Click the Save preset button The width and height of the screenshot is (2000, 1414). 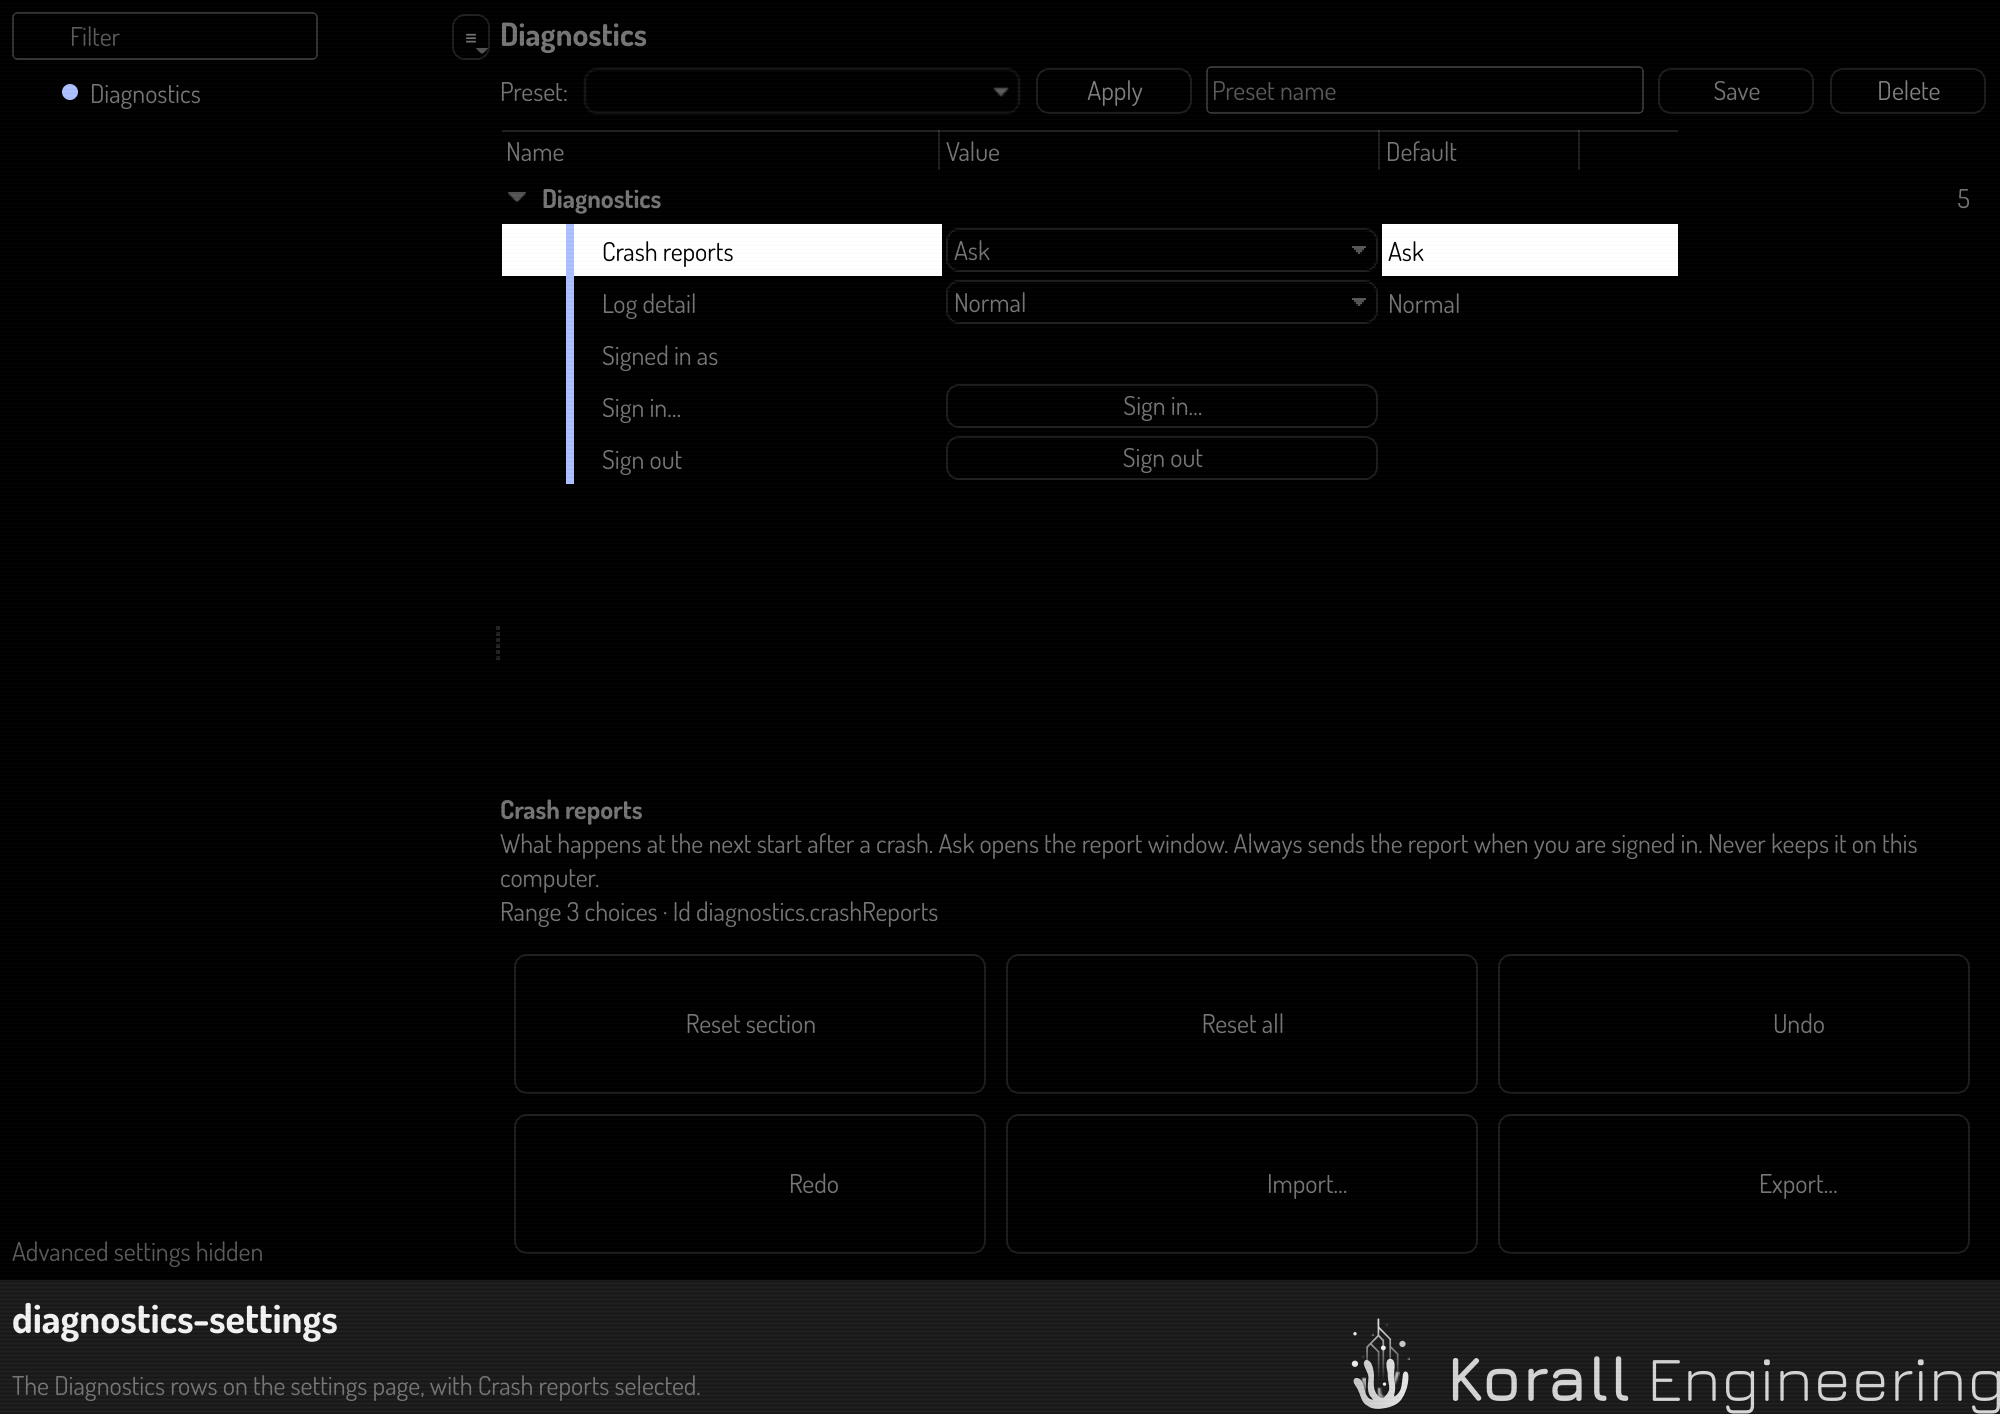point(1736,91)
